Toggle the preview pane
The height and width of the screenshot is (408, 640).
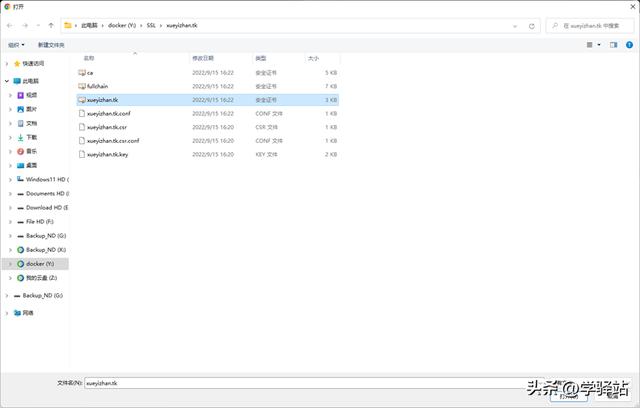(613, 45)
